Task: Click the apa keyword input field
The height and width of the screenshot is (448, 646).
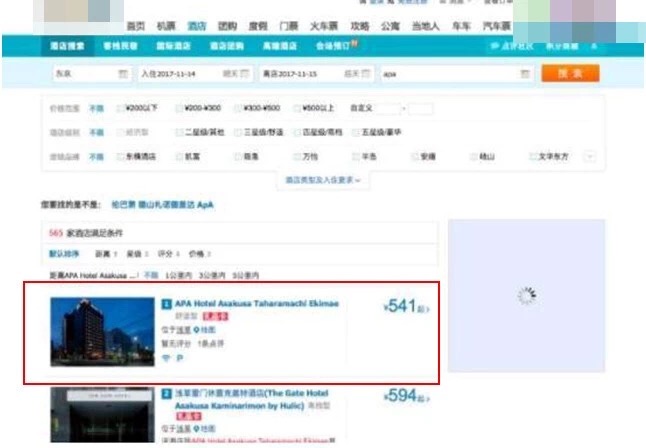Action: (458, 74)
